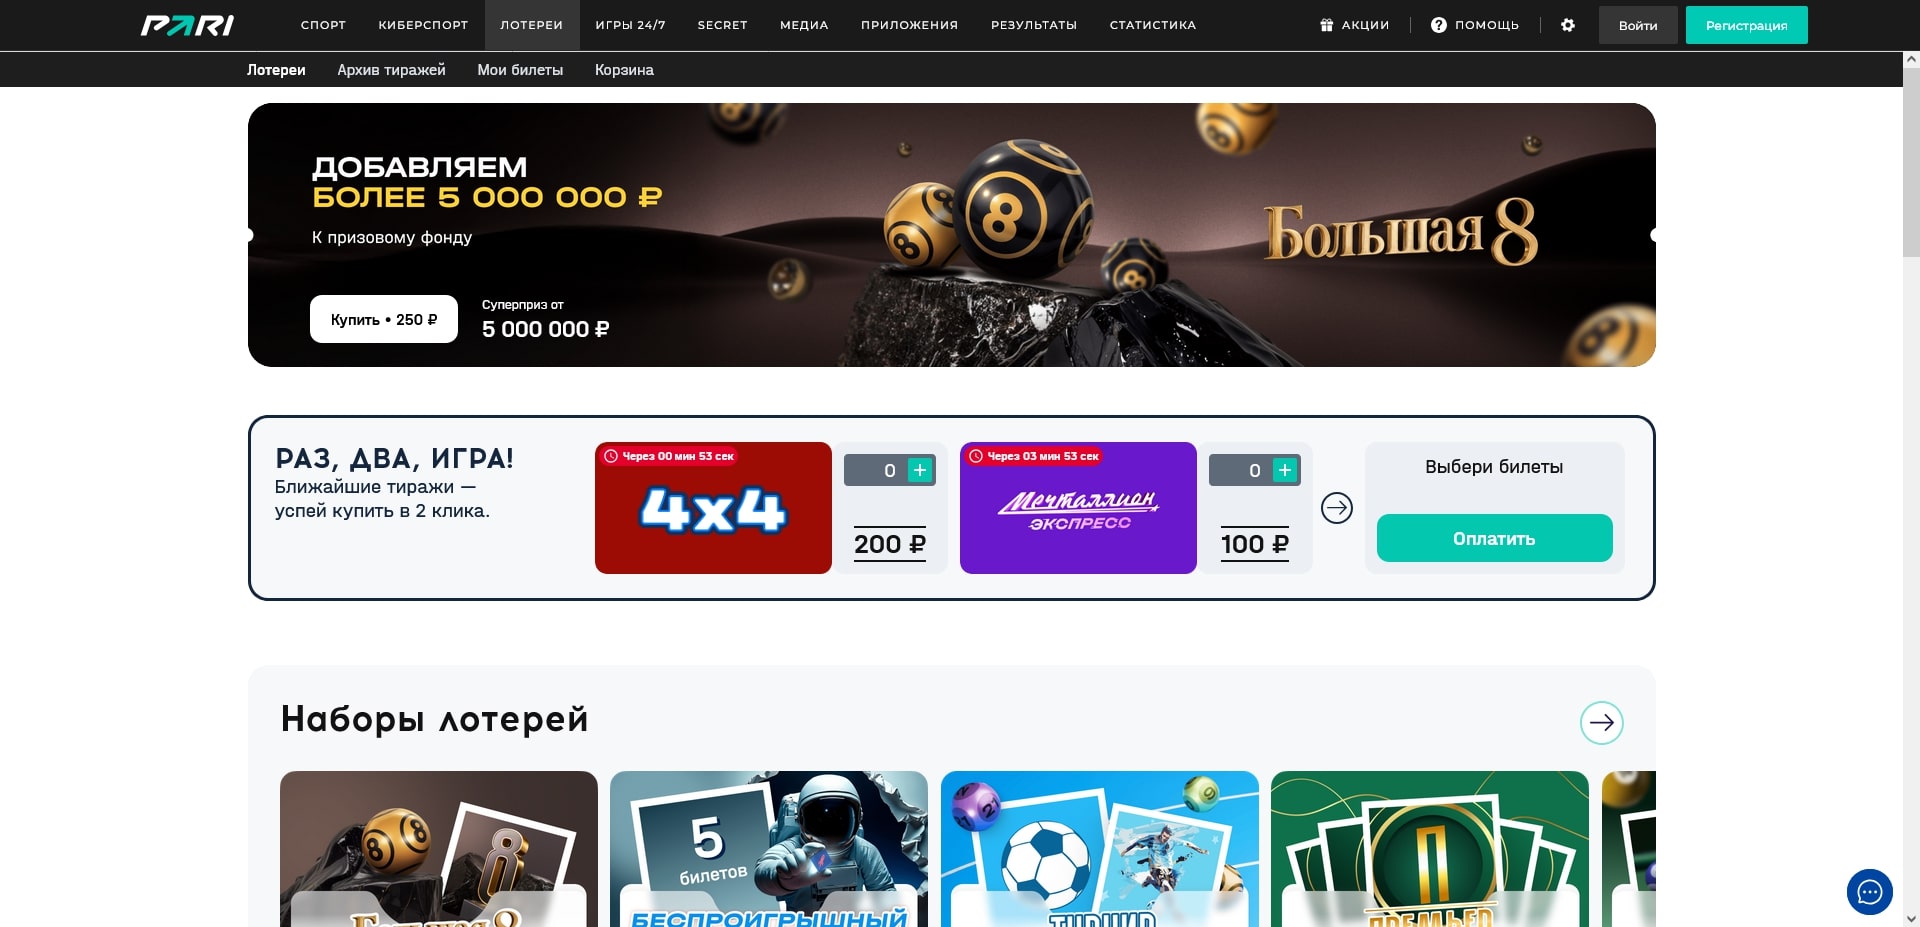Open all lottery sets with arrow
The width and height of the screenshot is (1920, 927).
click(1601, 722)
